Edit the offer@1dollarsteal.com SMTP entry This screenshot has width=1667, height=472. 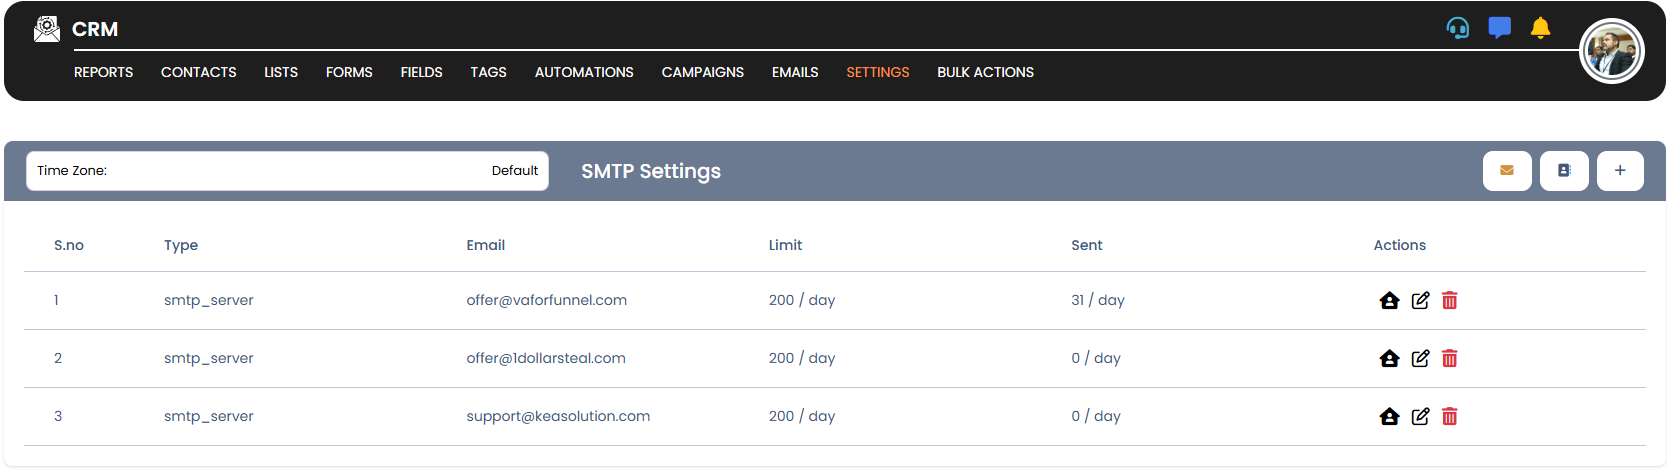pos(1420,358)
